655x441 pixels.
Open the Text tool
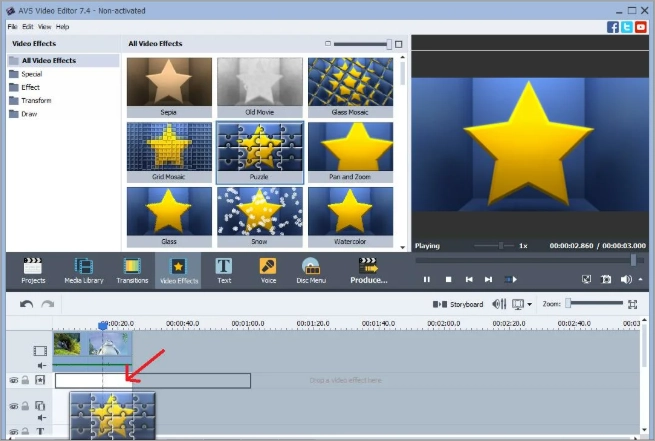[x=224, y=271]
